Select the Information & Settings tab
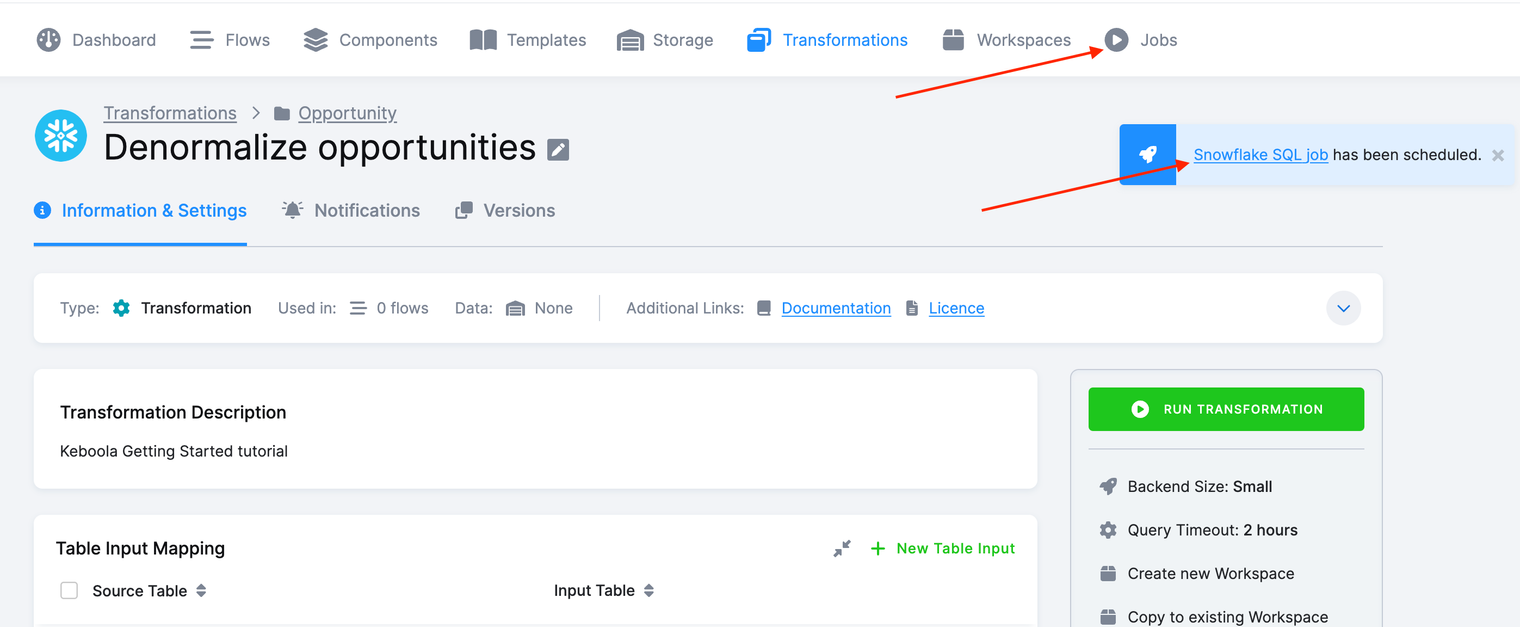The height and width of the screenshot is (627, 1520). (140, 210)
